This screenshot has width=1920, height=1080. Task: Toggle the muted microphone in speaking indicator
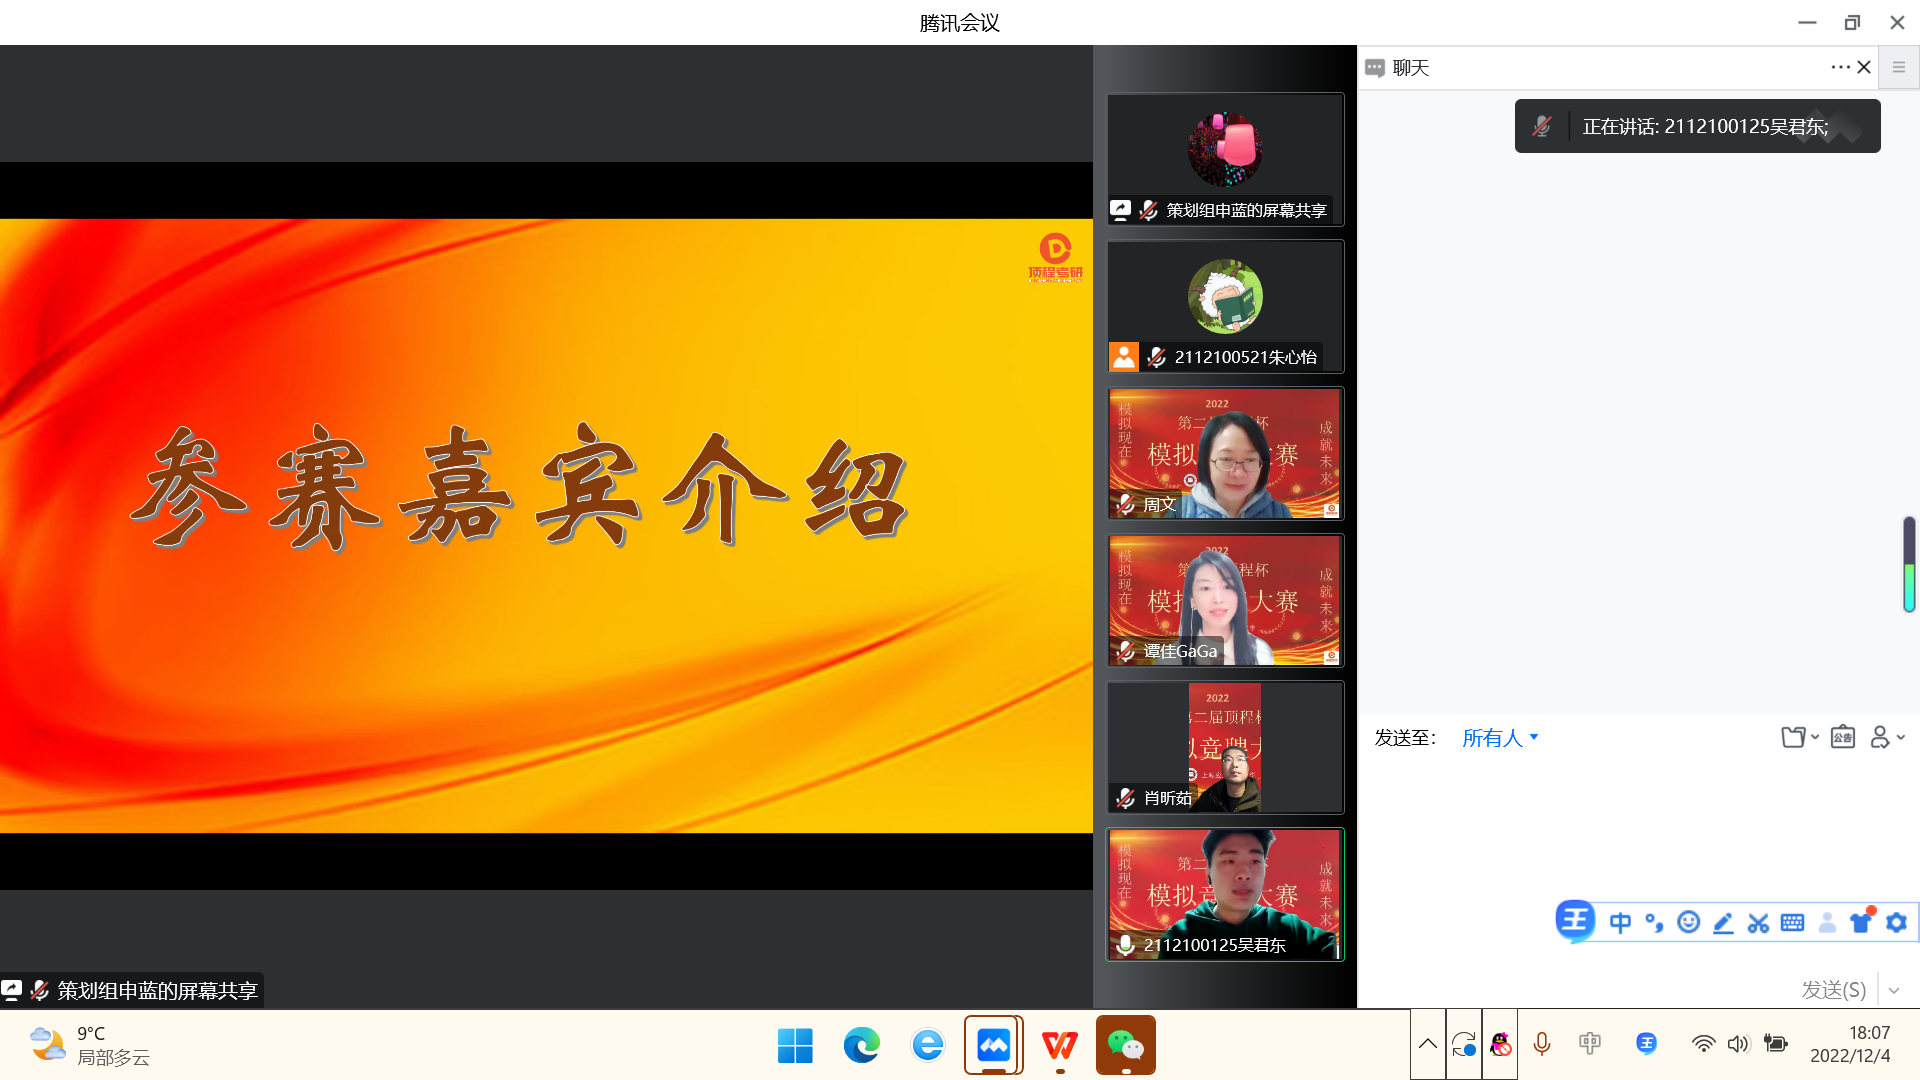point(1542,126)
